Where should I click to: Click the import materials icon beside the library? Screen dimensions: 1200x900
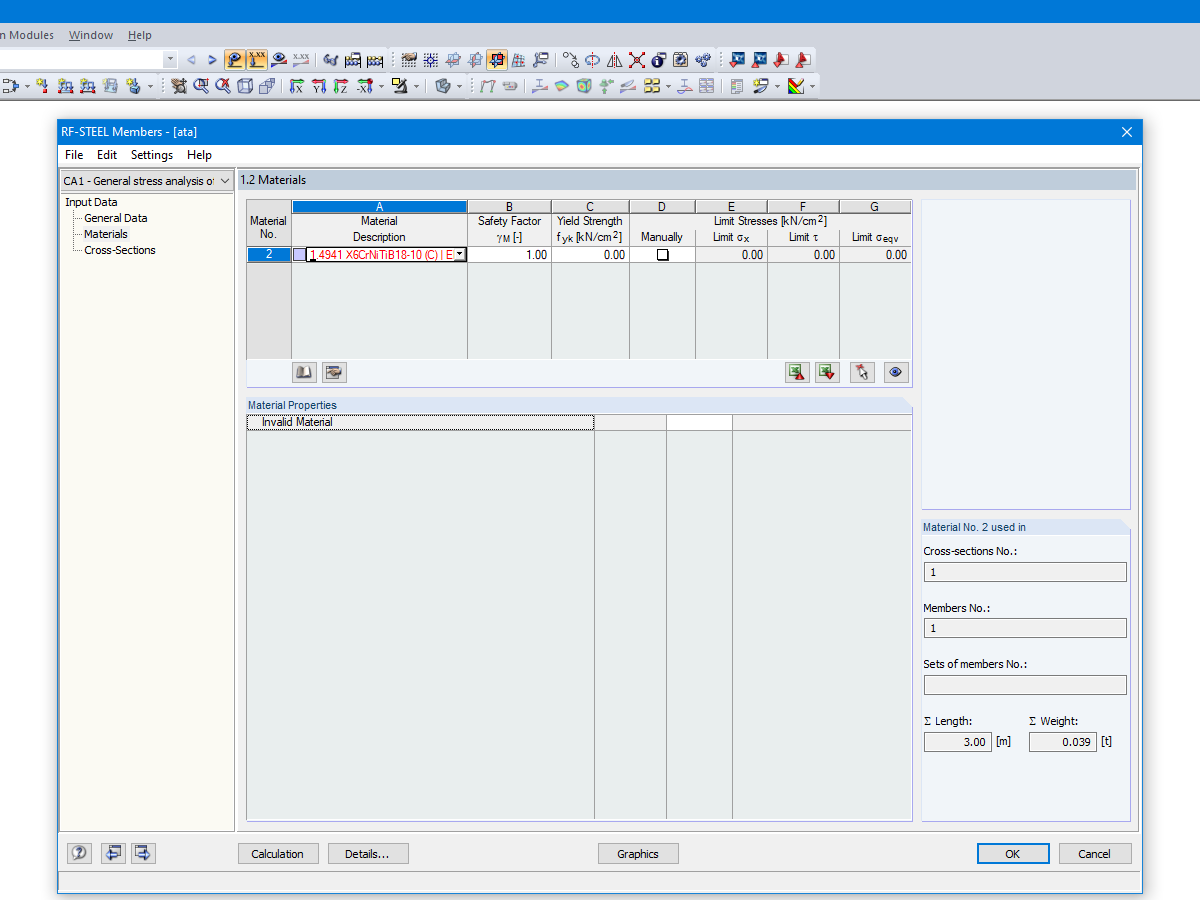(x=334, y=373)
